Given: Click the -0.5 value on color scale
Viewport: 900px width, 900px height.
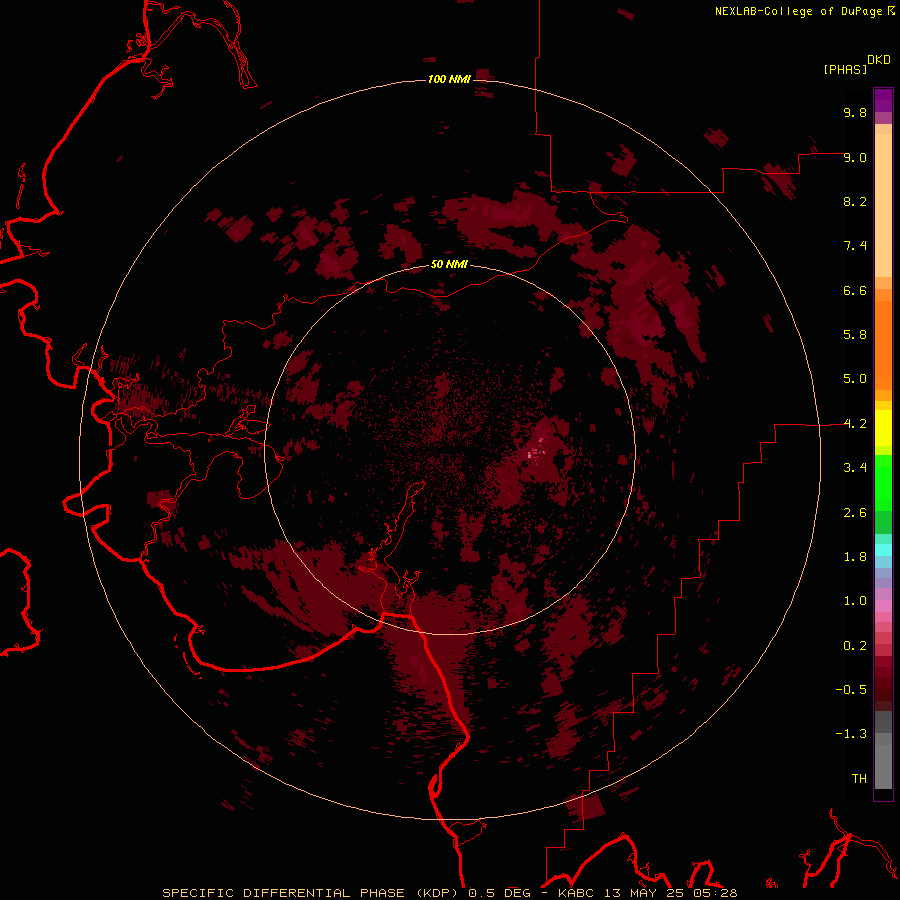Looking at the screenshot, I should (851, 690).
